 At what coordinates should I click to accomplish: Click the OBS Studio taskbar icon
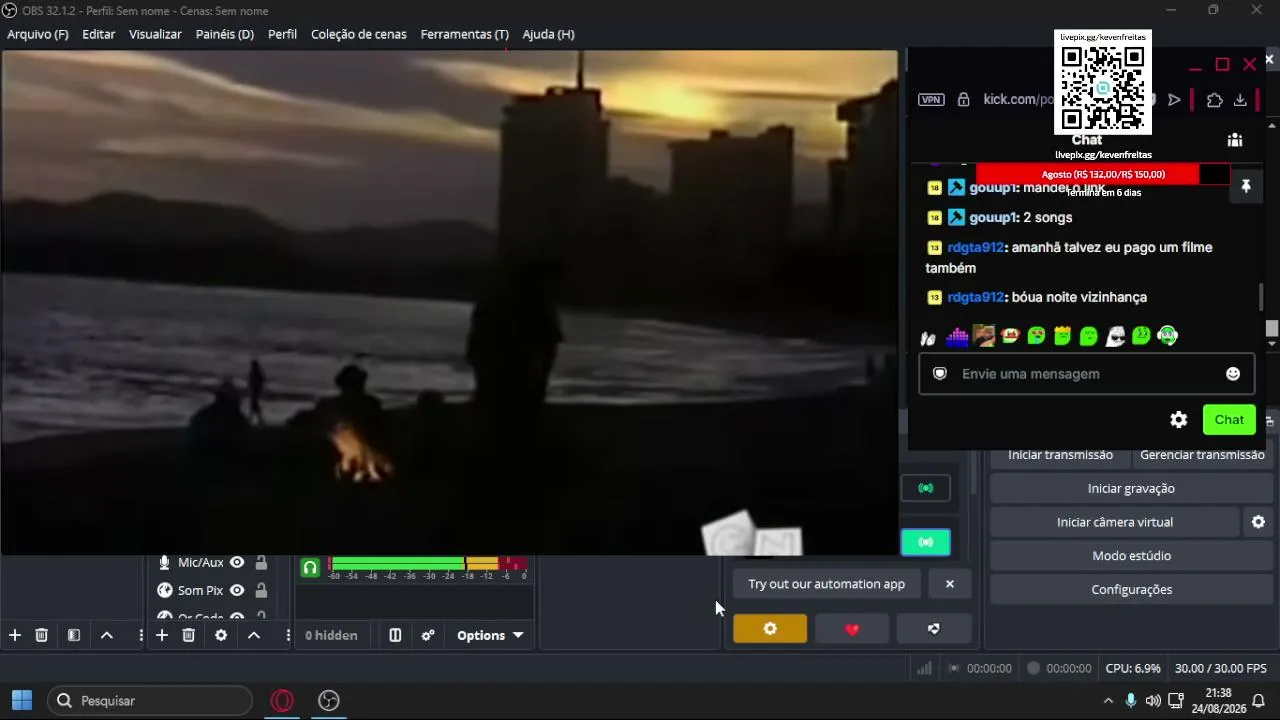(x=329, y=701)
